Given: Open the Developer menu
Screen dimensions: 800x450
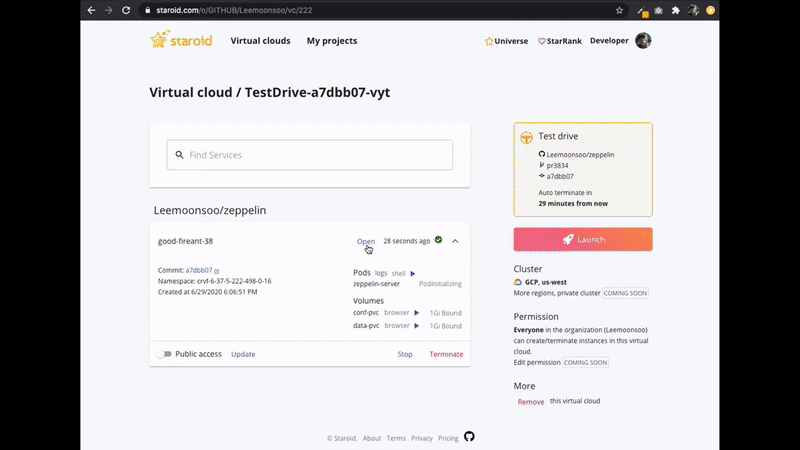Looking at the screenshot, I should [x=609, y=41].
